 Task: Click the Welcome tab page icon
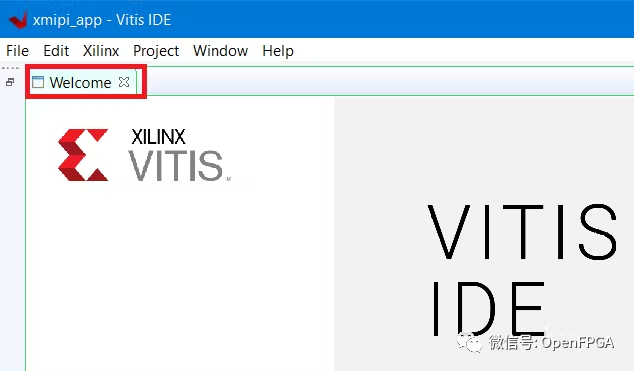click(x=38, y=82)
